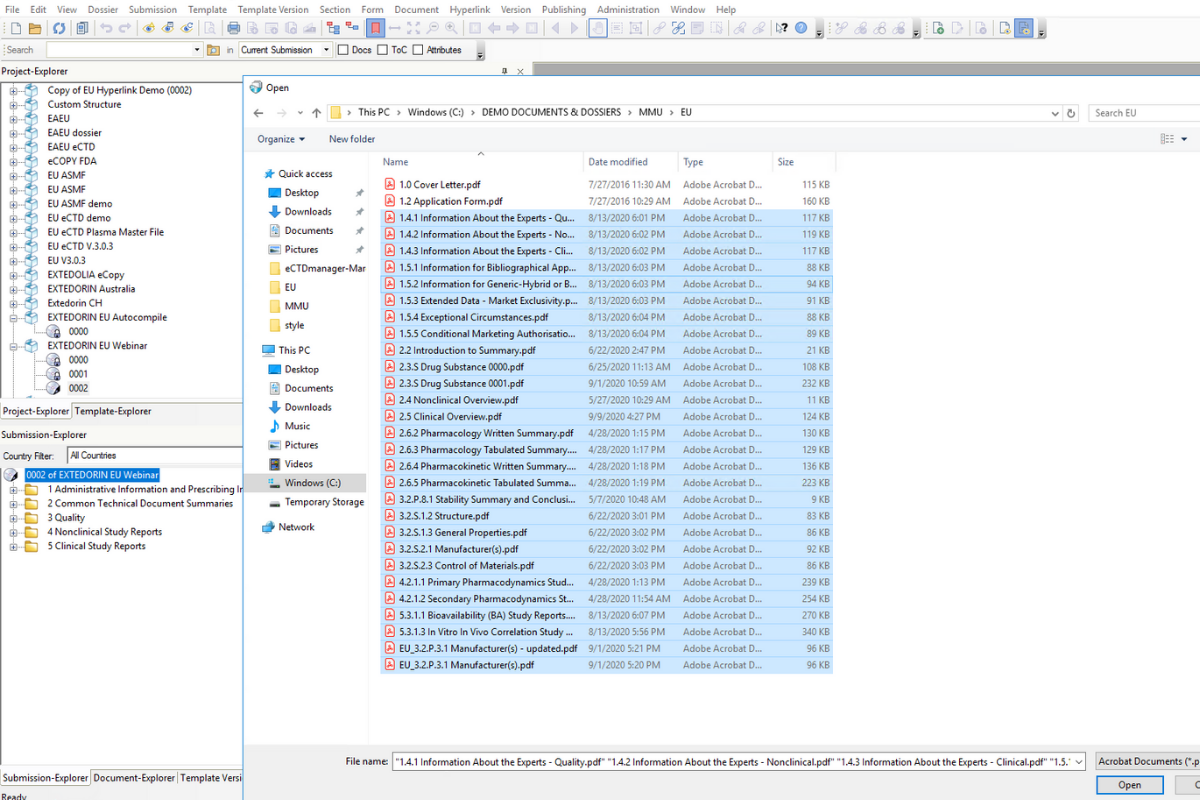Image resolution: width=1200 pixels, height=800 pixels.
Task: Click the Open button in the file dialog
Action: coord(1129,785)
